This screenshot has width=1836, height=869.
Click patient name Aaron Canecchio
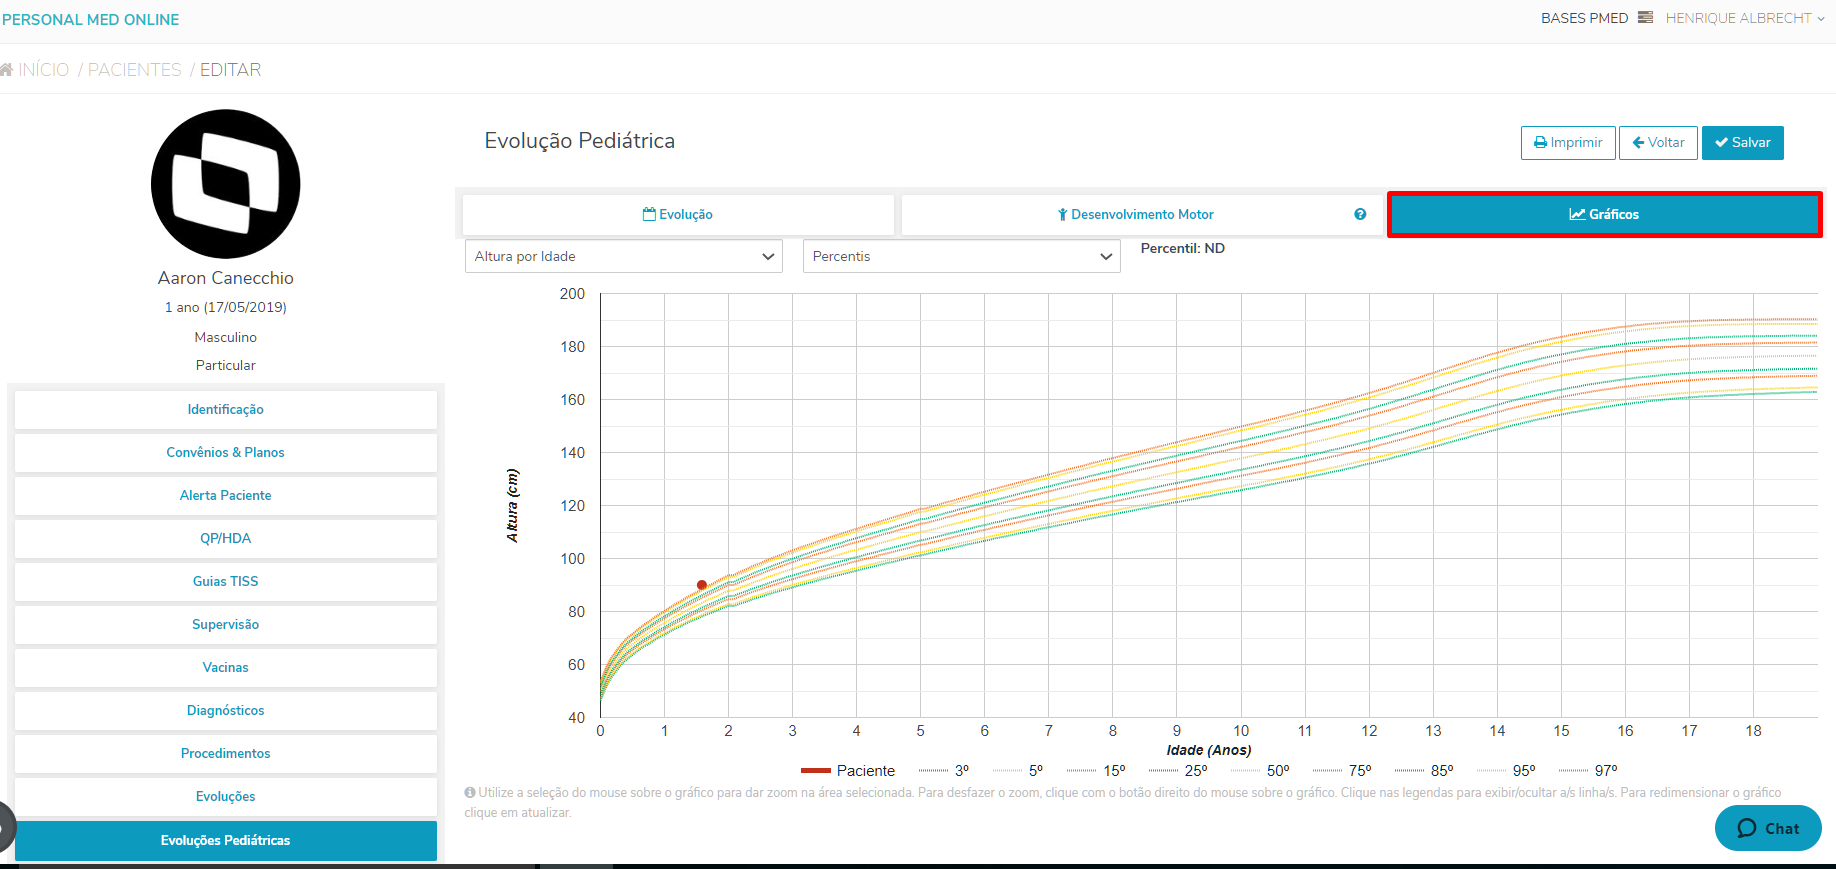pyautogui.click(x=226, y=278)
